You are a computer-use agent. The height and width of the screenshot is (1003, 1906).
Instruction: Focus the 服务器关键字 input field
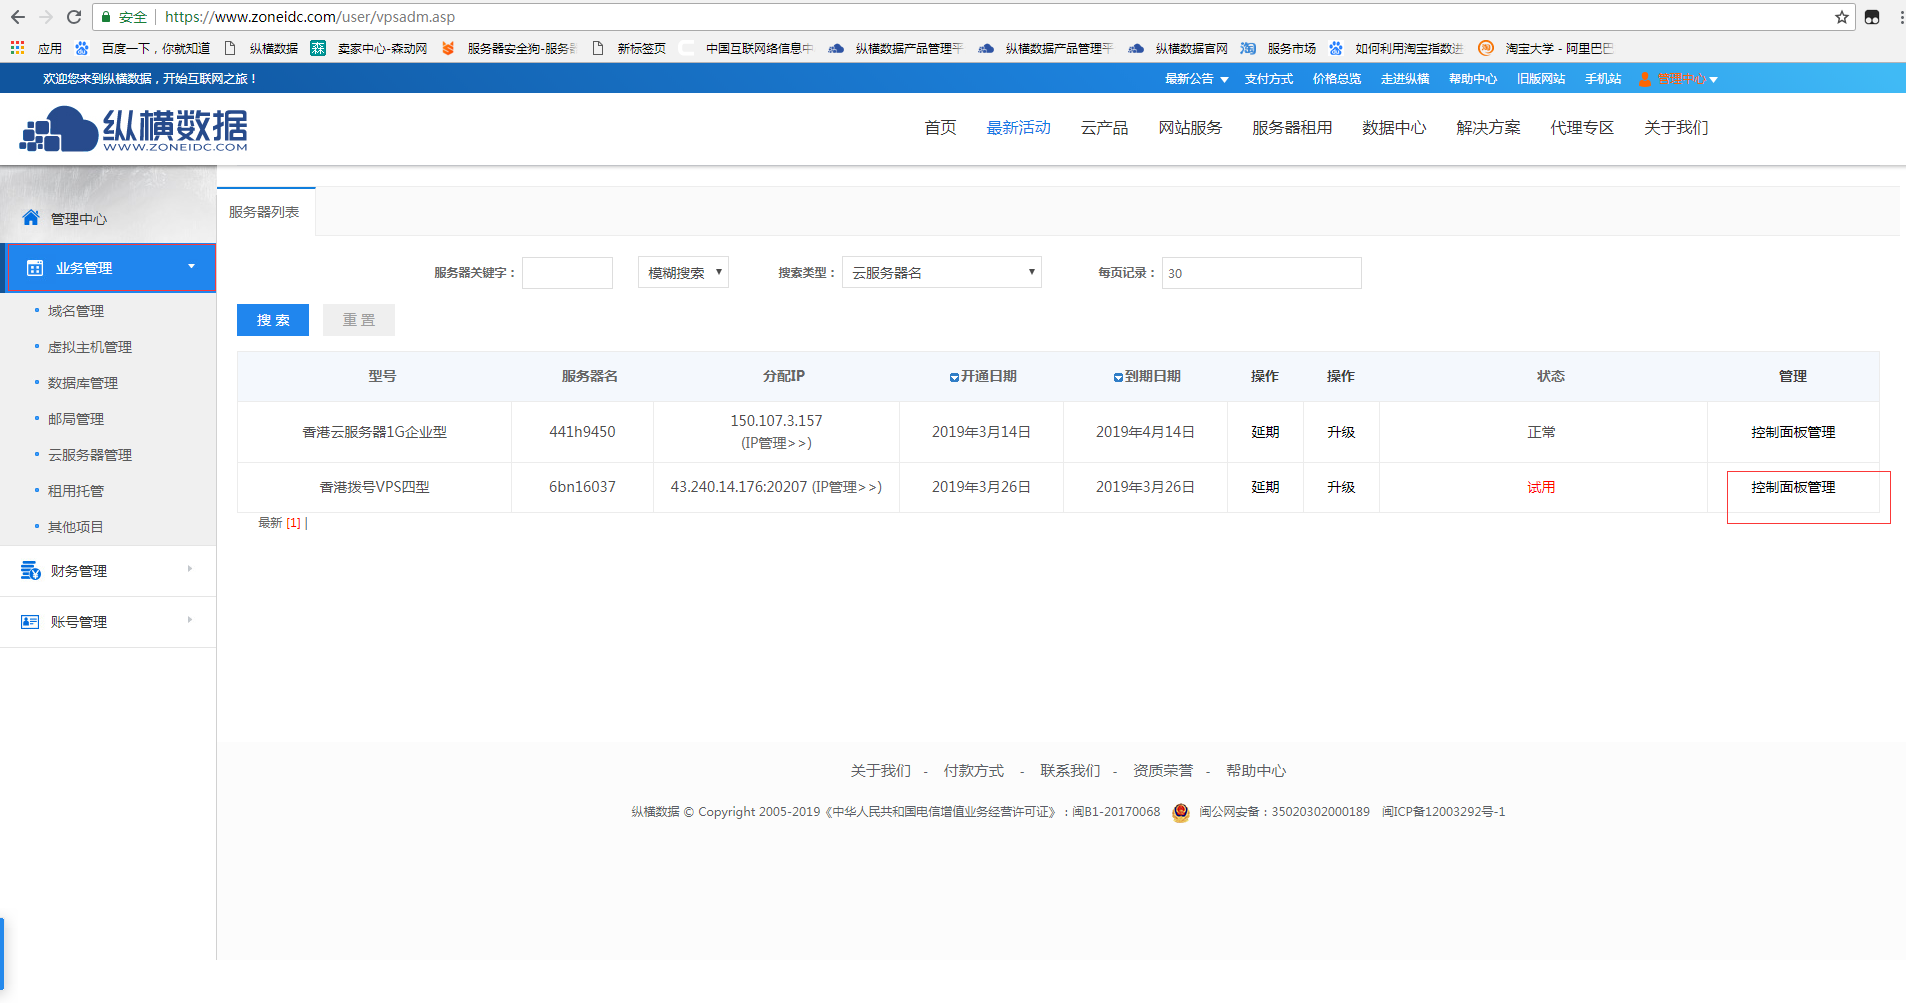pyautogui.click(x=567, y=273)
